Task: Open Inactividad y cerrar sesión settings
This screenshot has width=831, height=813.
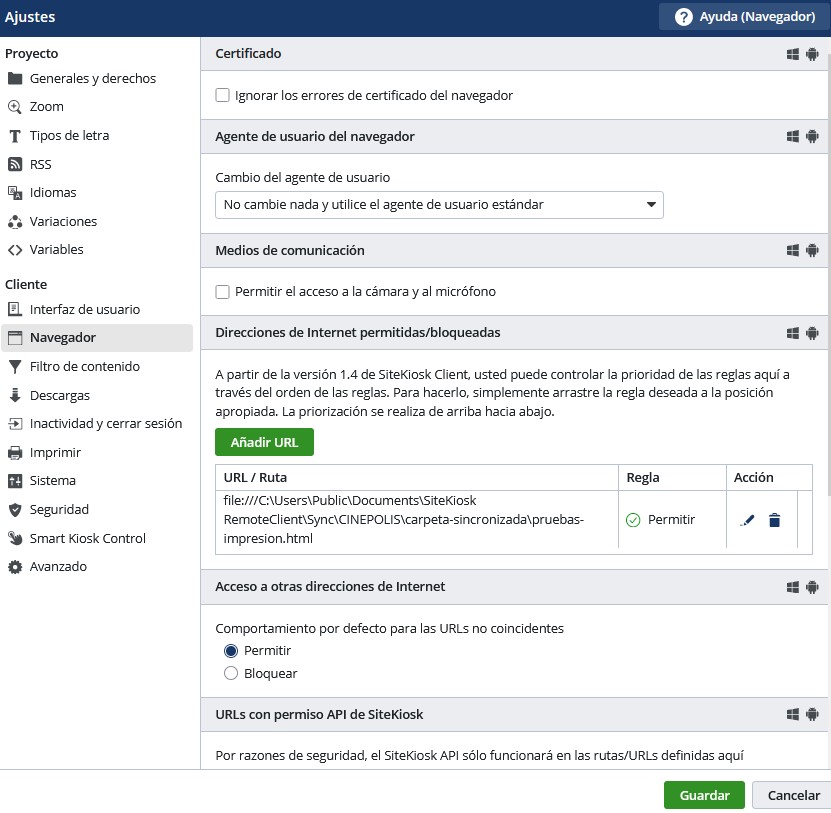Action: click(x=106, y=424)
